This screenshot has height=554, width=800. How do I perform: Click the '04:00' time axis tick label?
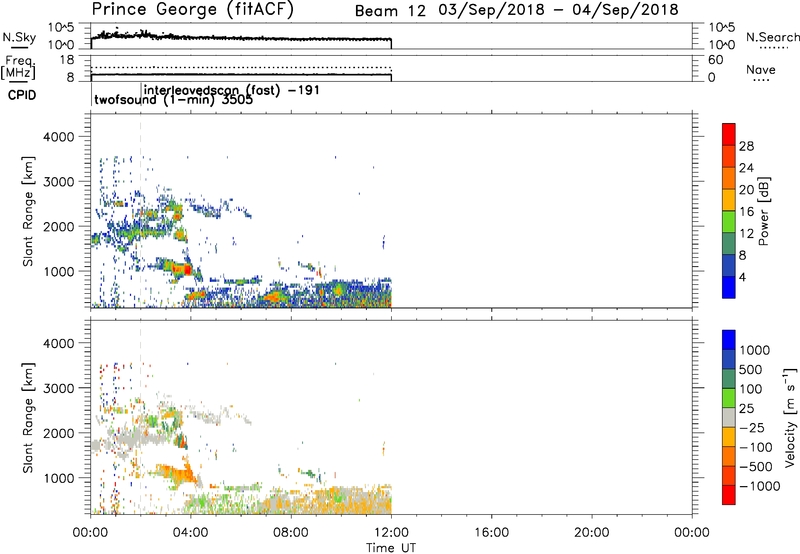(x=190, y=533)
